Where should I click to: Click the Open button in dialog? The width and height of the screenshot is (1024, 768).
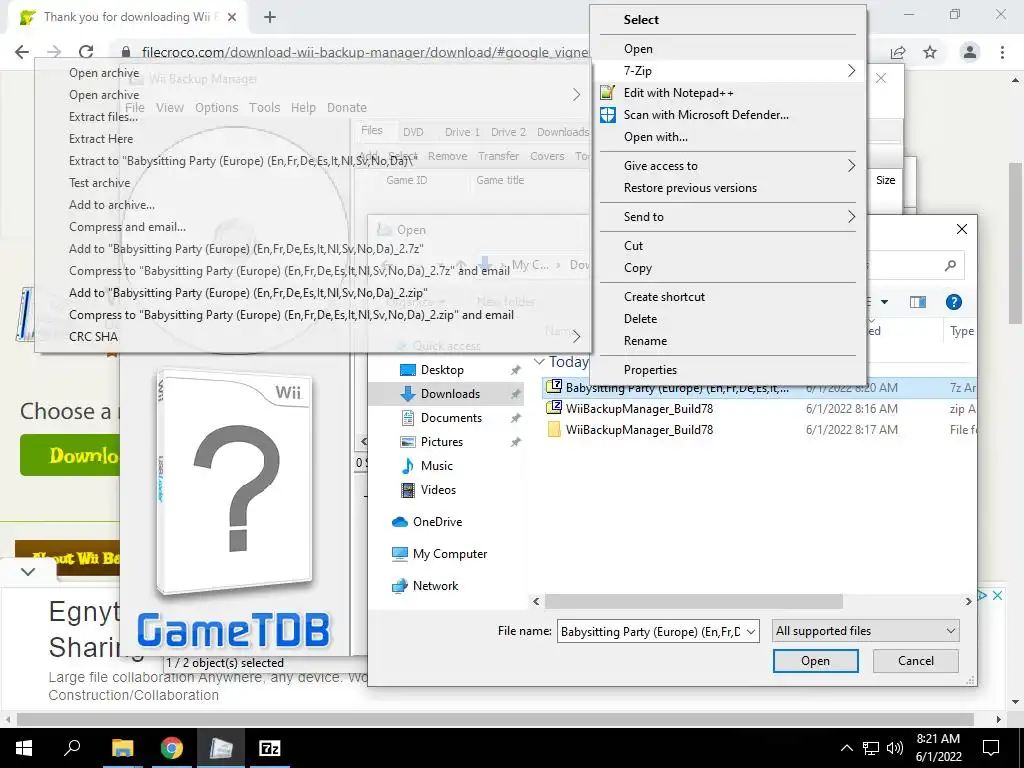click(x=815, y=661)
